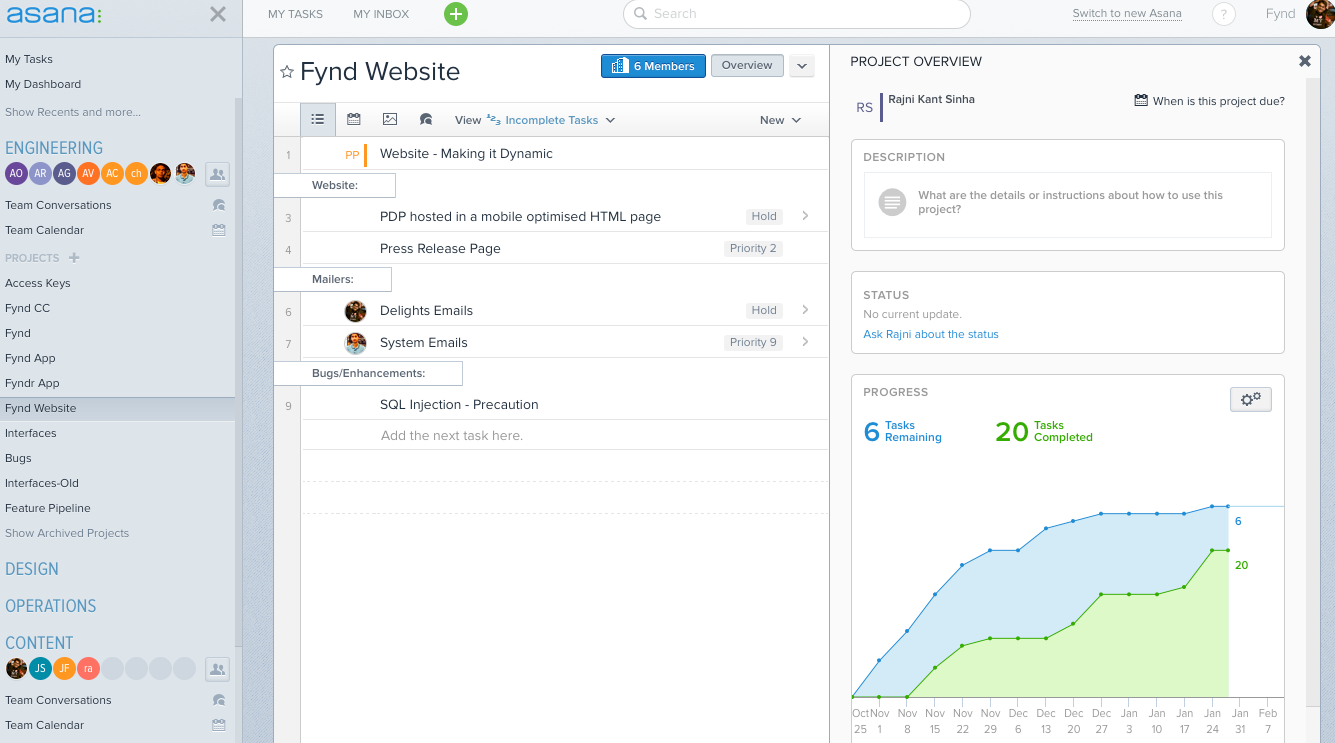Click the AR member avatar

40,173
